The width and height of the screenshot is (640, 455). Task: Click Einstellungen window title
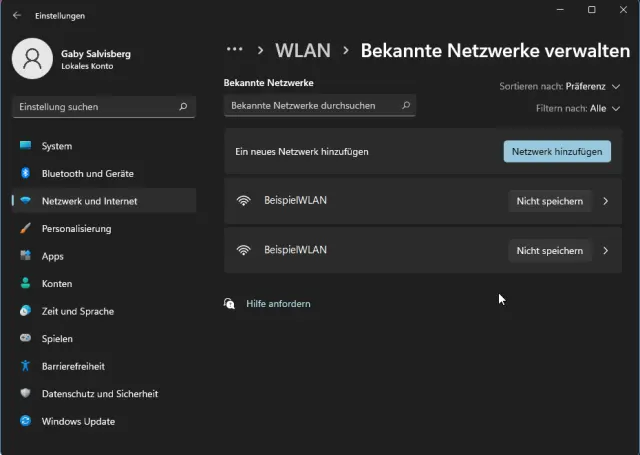click(x=60, y=16)
